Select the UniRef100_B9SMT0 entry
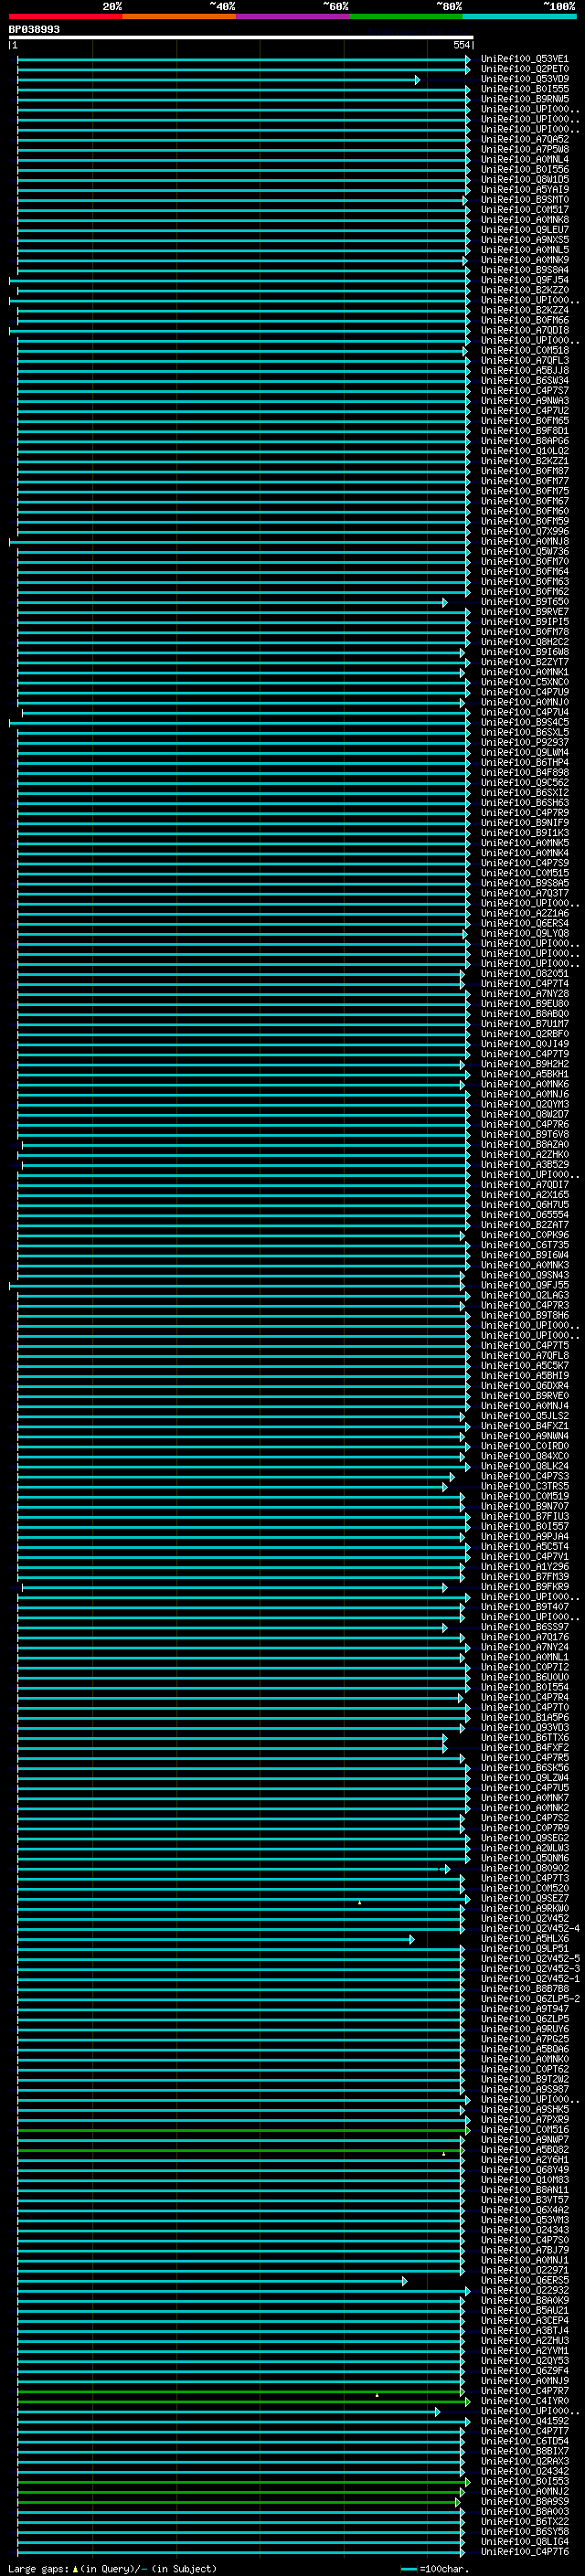585x2576 pixels. (524, 199)
